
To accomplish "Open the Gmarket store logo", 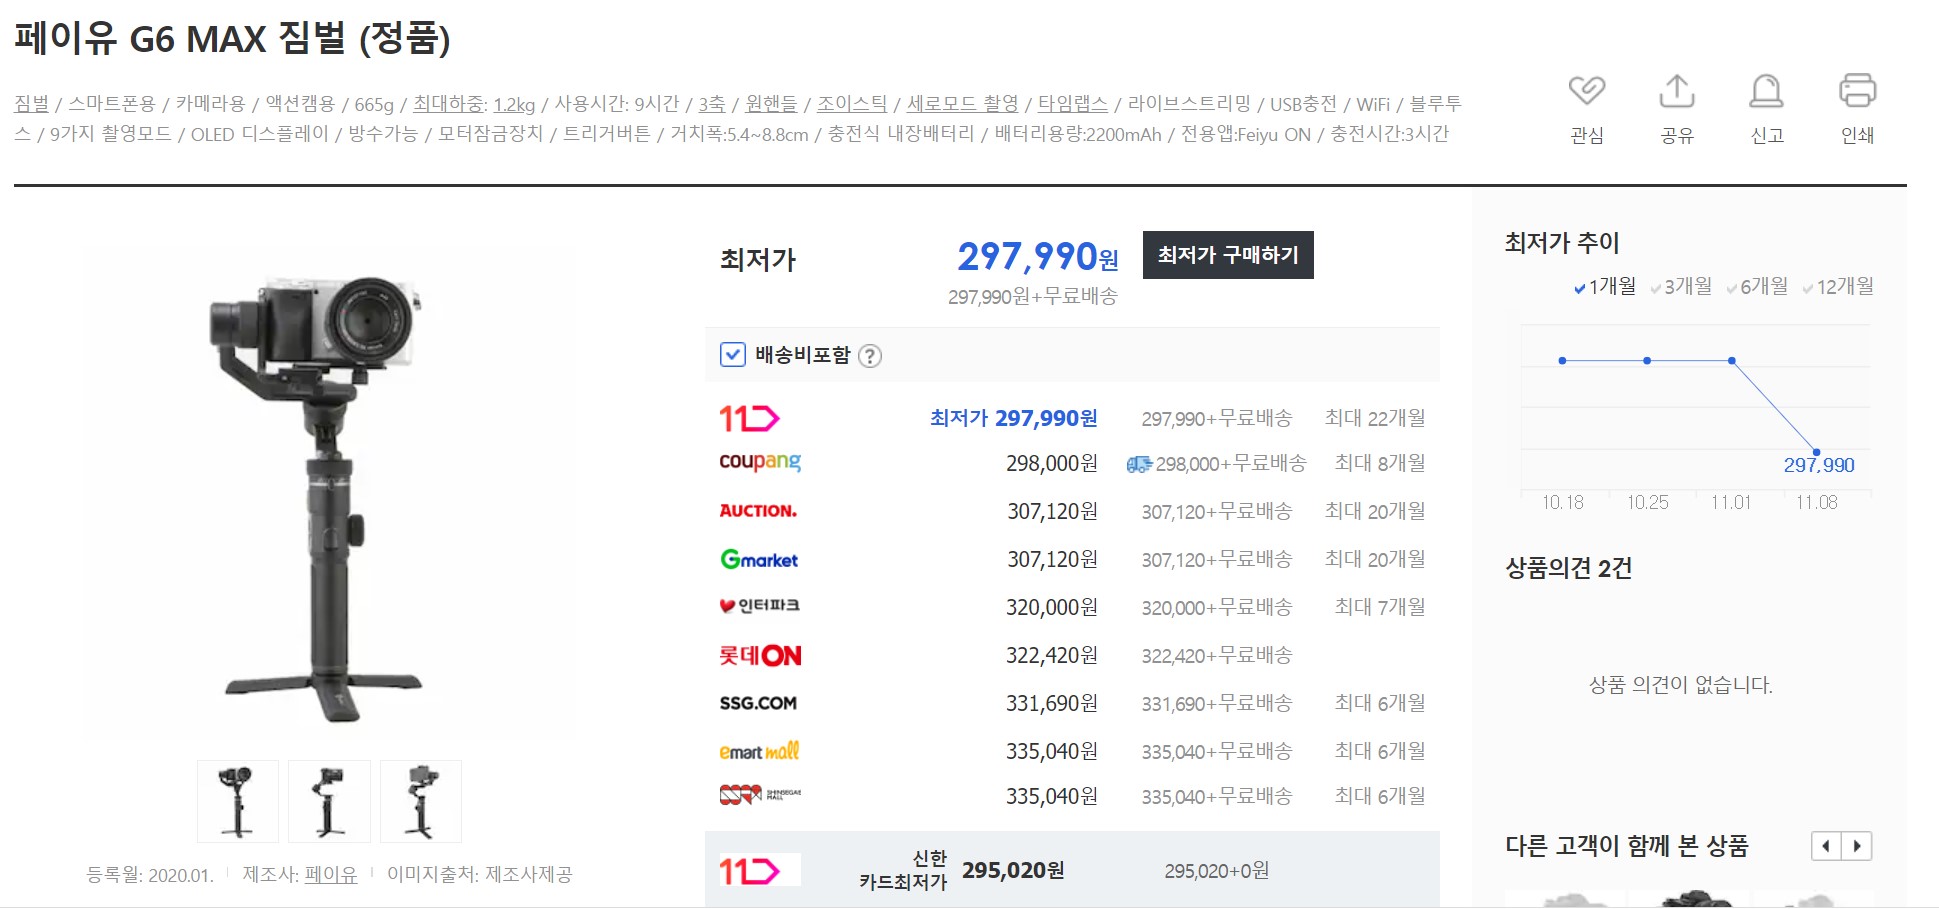I will point(759,559).
